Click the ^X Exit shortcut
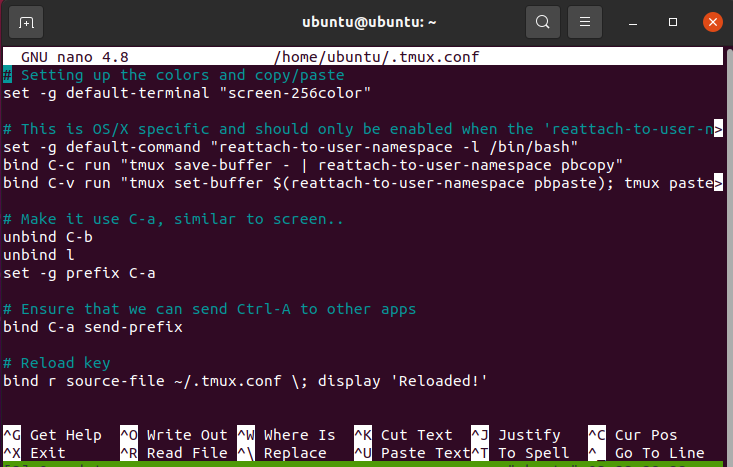 pos(35,453)
